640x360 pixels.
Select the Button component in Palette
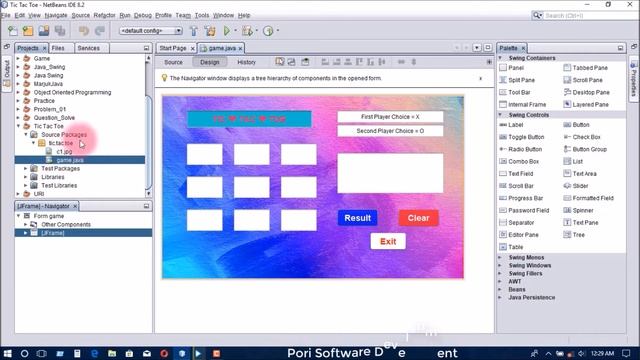point(576,125)
